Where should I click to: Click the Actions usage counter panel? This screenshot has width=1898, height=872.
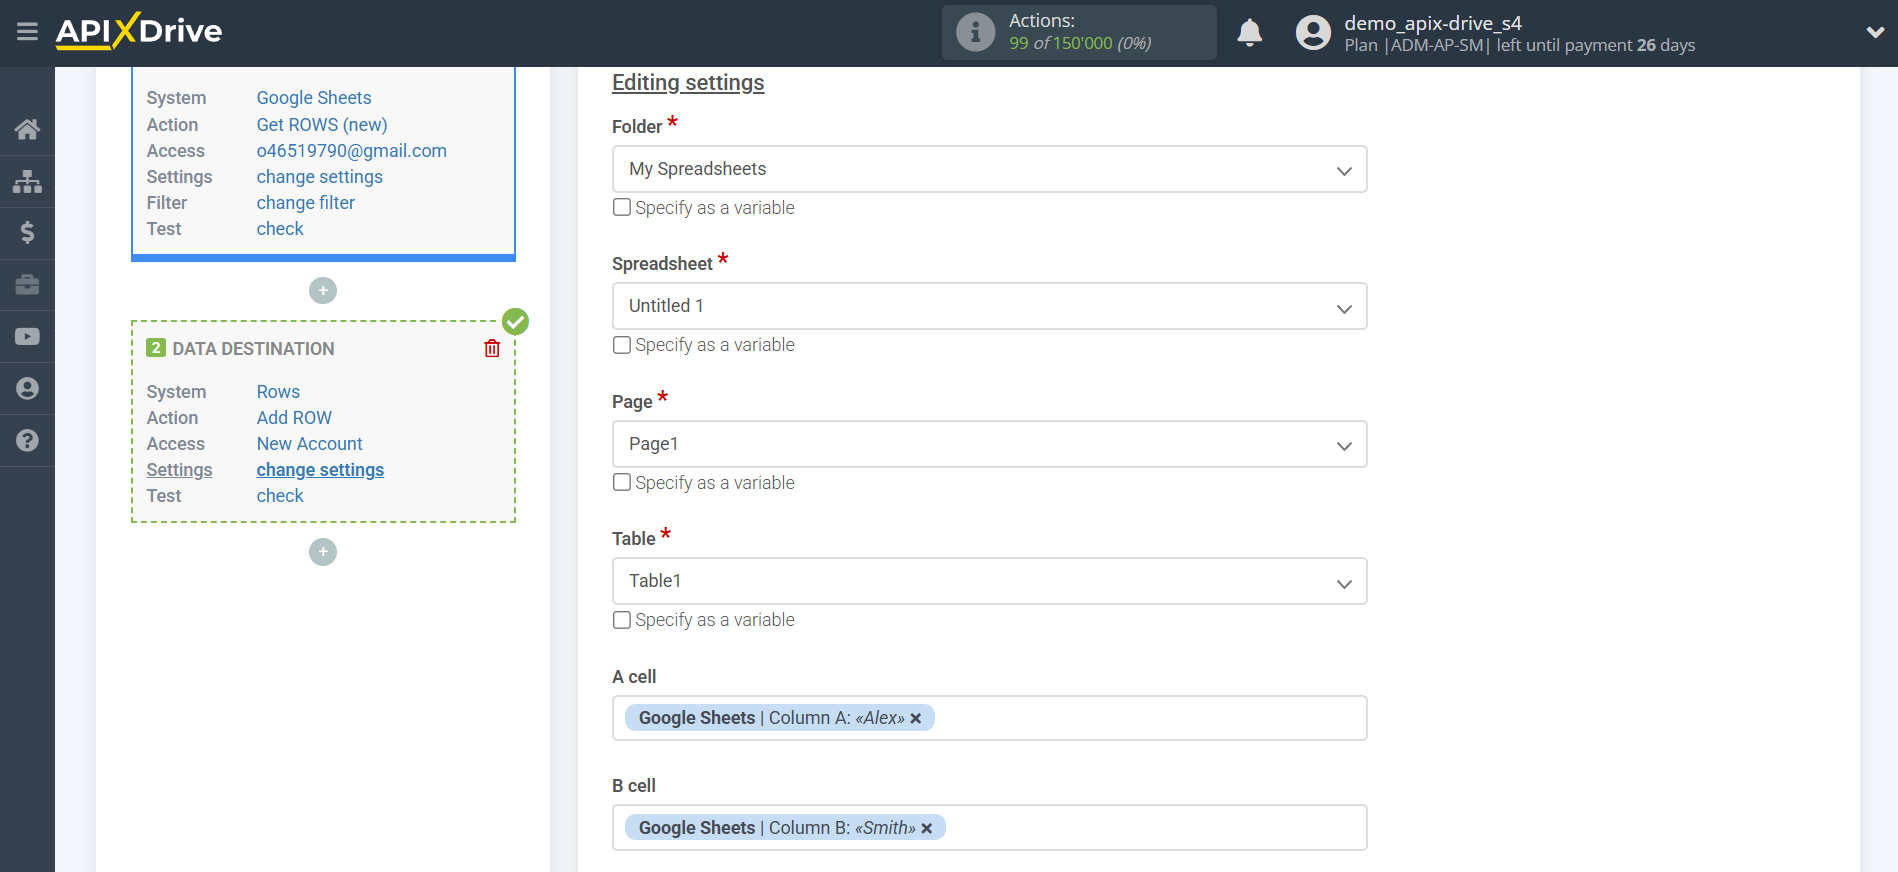tap(1078, 32)
